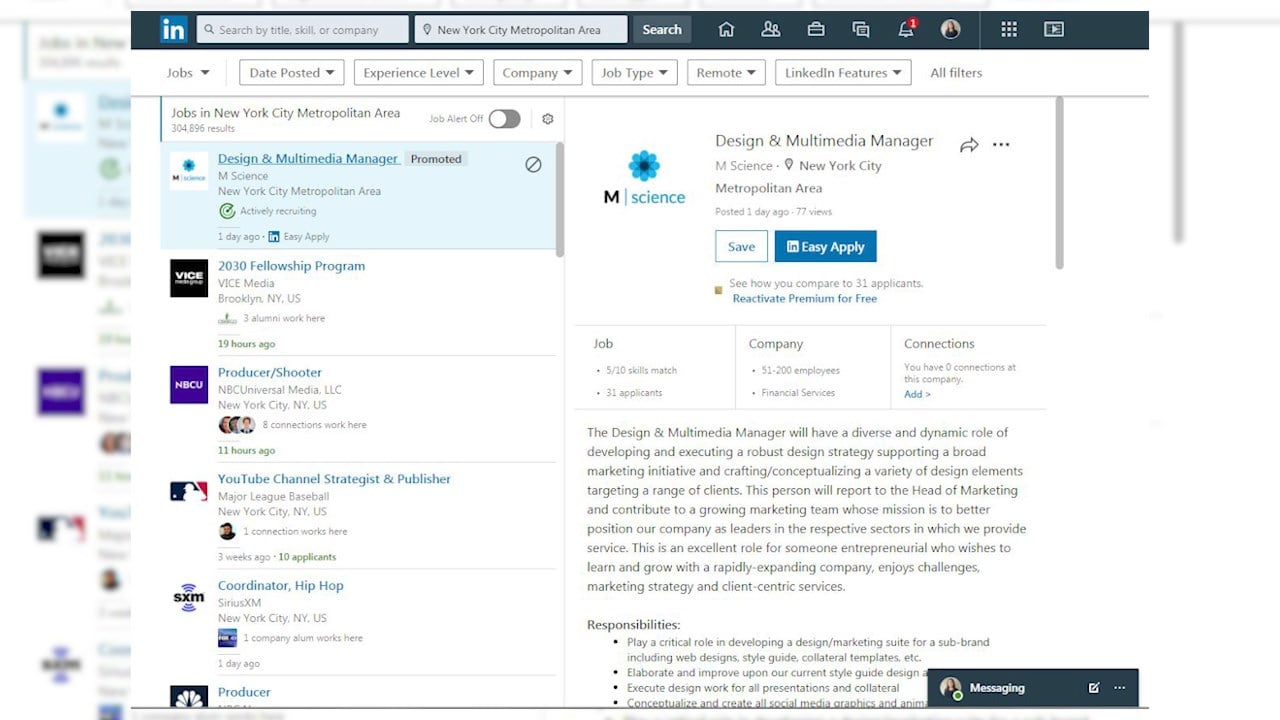Open the Home icon in navigation bar
1280x720 pixels.
click(726, 30)
